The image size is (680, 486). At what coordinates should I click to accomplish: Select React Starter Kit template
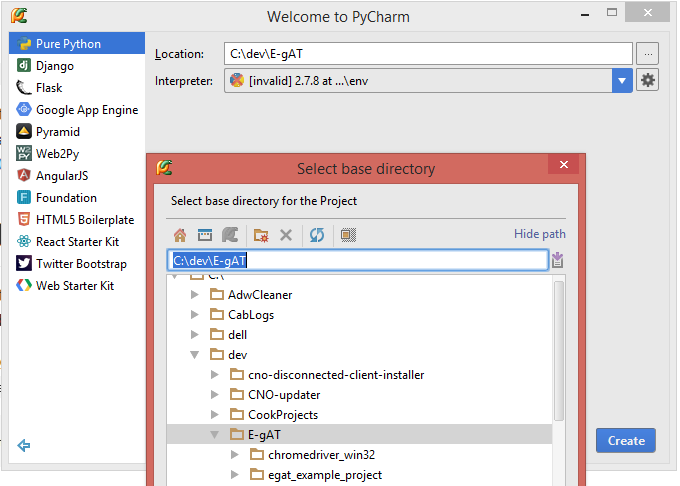(x=77, y=241)
